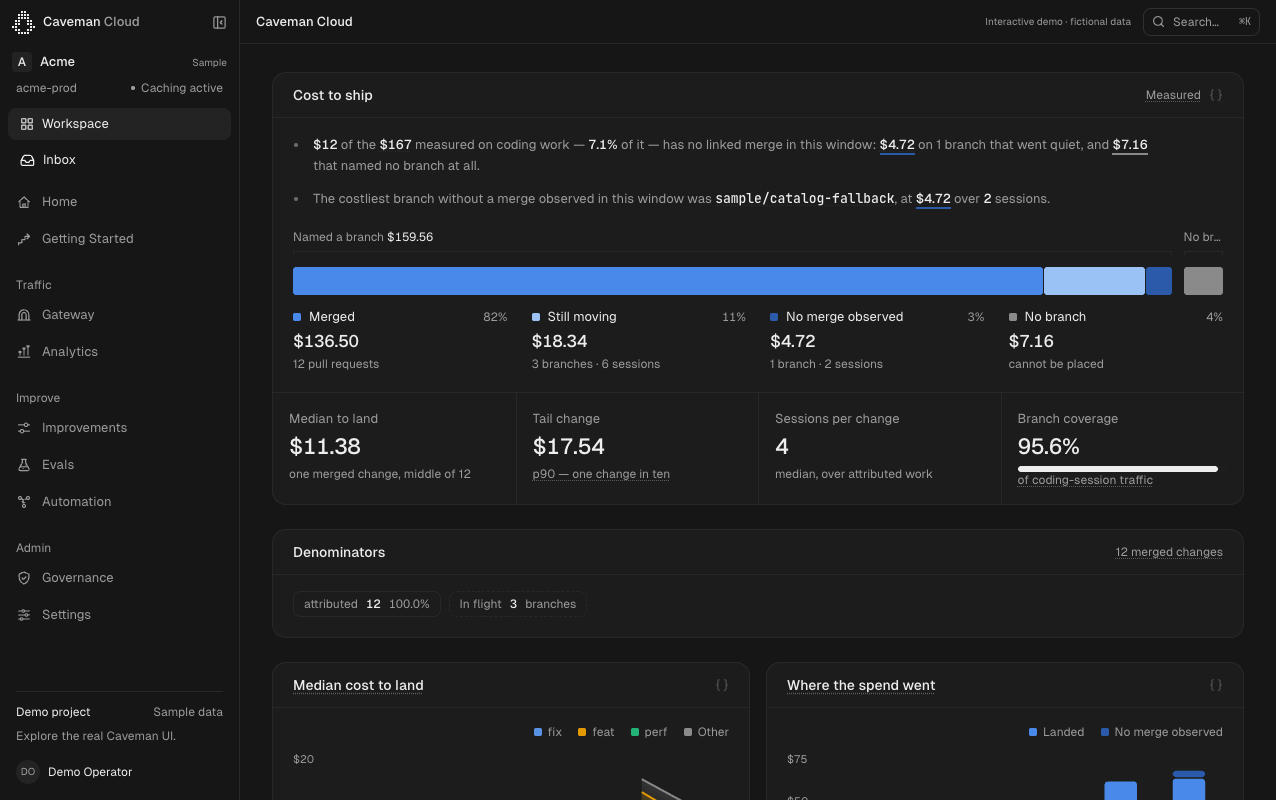Viewport: 1276px width, 800px height.
Task: Click the Sample data label
Action: click(188, 712)
